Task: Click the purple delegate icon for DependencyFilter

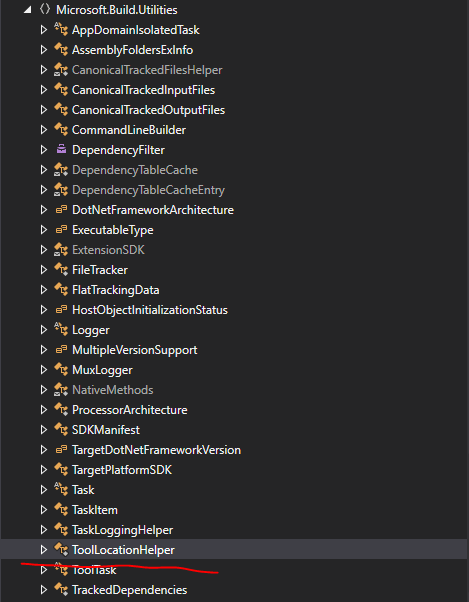Action: (61, 149)
